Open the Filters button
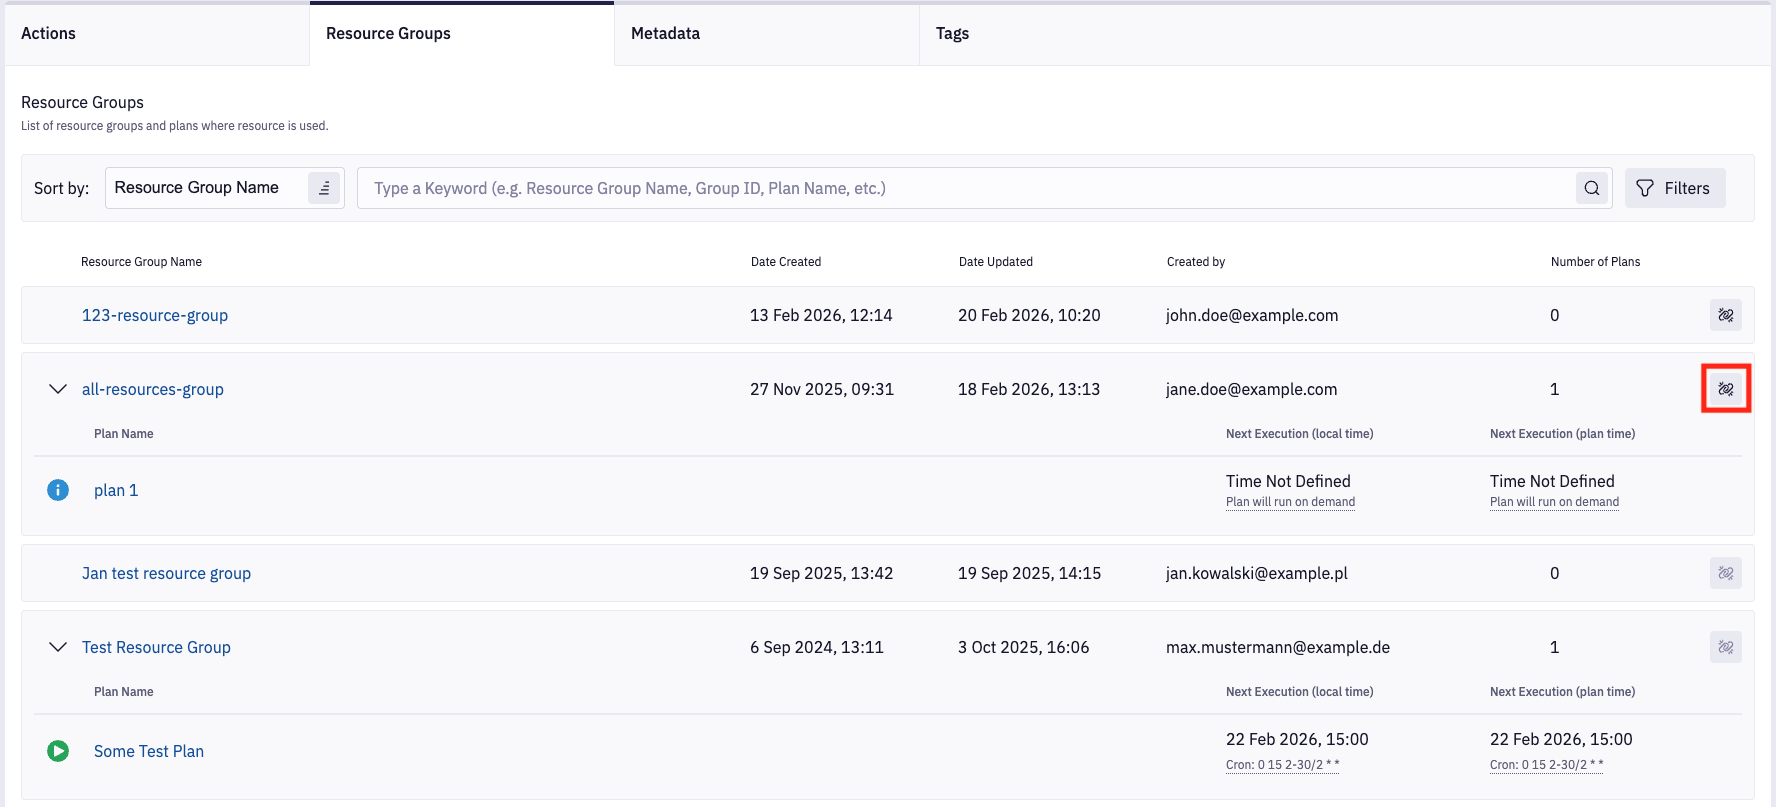 coord(1674,188)
